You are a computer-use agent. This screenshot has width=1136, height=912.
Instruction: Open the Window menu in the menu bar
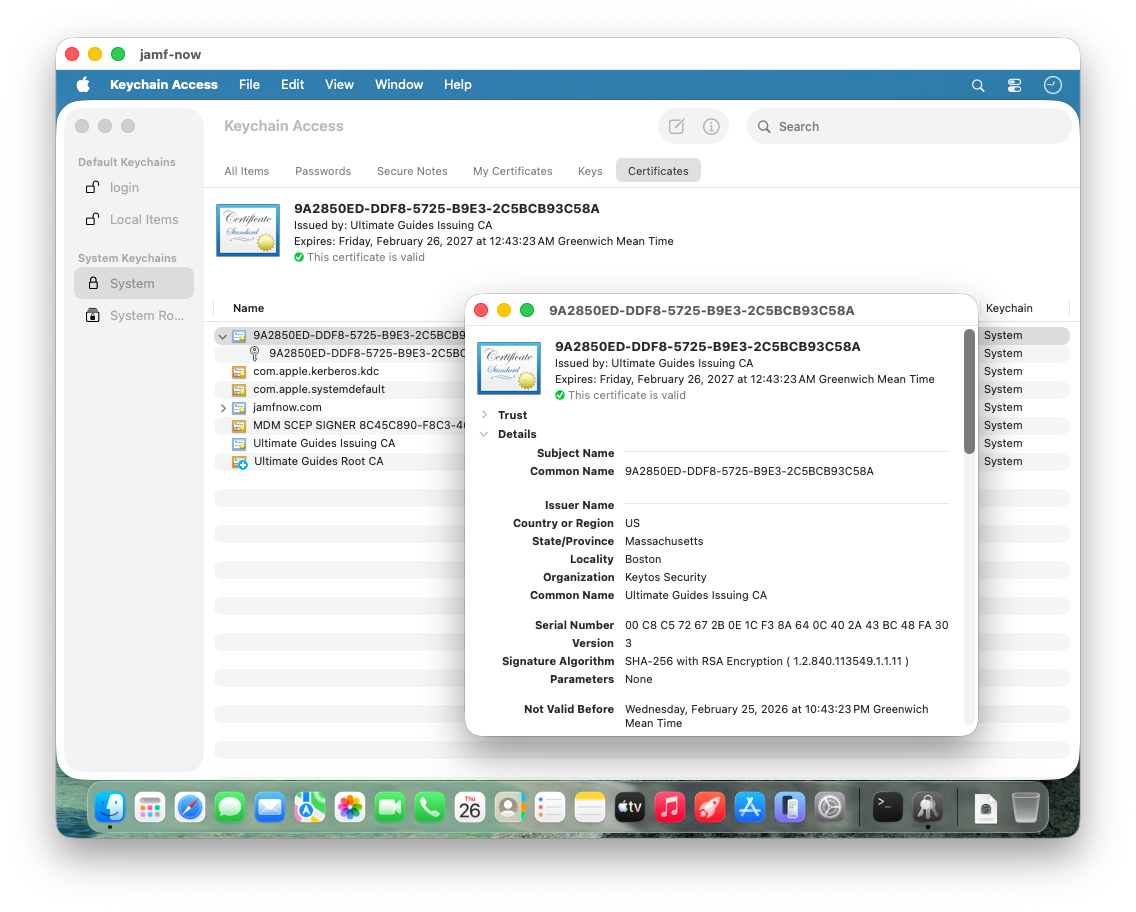[x=399, y=85]
